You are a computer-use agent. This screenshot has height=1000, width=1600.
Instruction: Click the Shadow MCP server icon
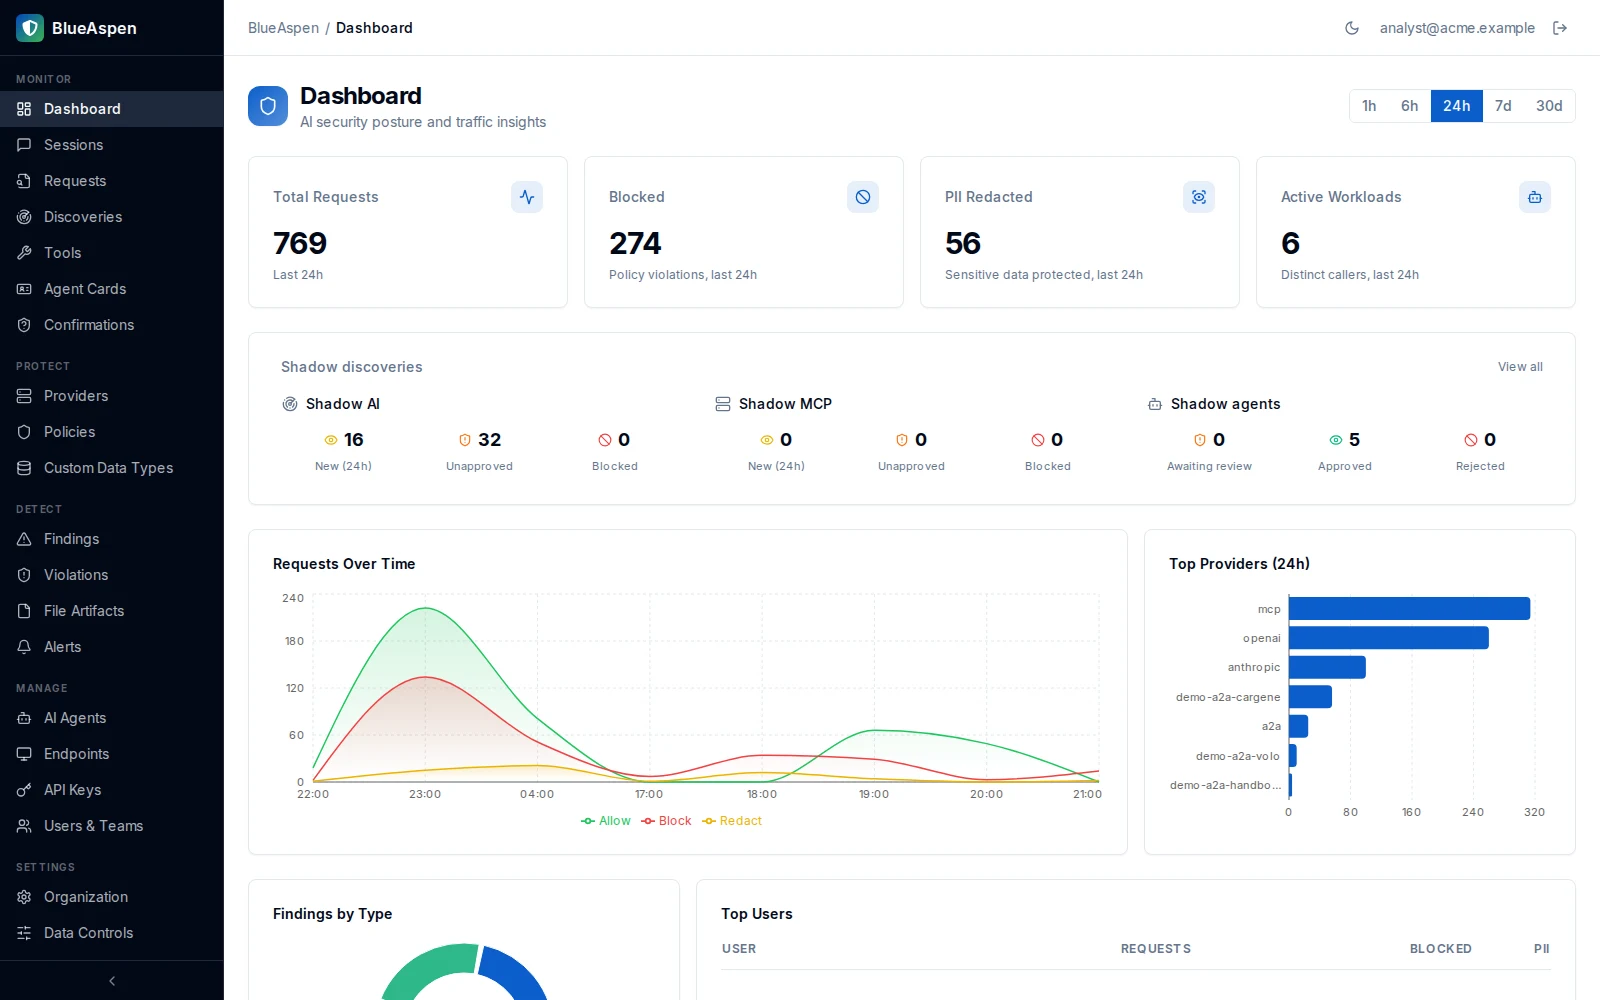click(x=723, y=404)
